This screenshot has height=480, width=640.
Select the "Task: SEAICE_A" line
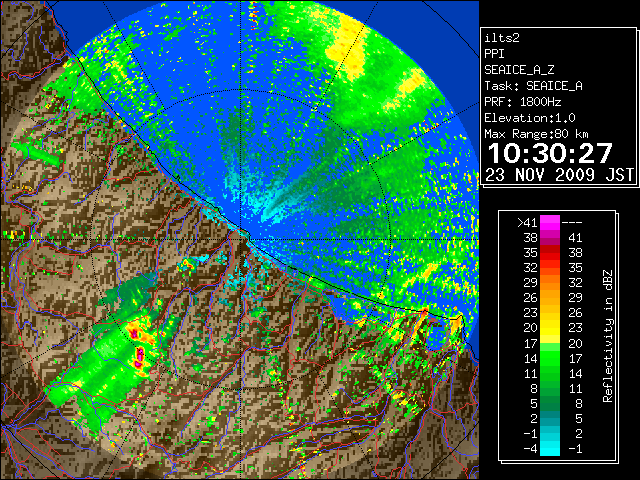click(x=533, y=86)
